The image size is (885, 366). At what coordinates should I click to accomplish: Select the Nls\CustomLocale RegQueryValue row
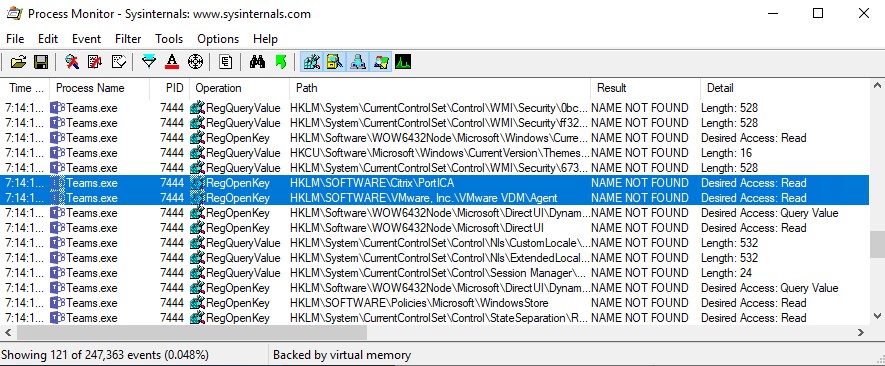[435, 243]
